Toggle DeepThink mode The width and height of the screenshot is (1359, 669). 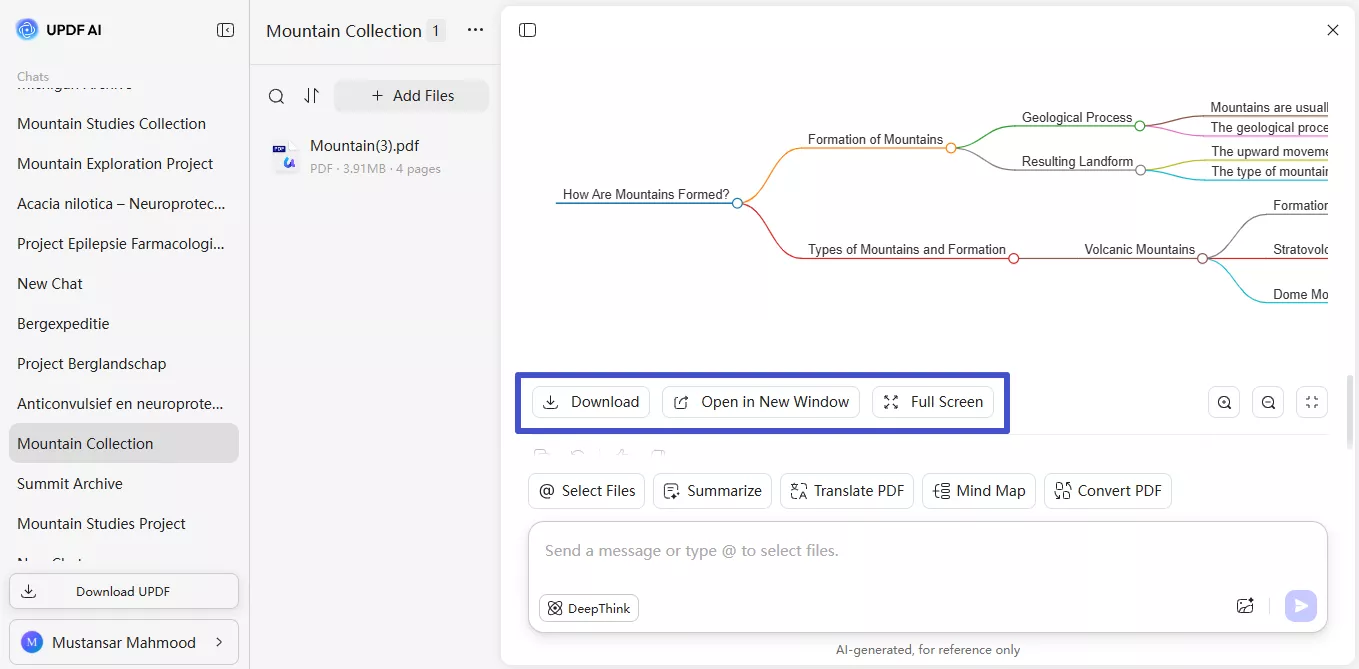(x=588, y=608)
